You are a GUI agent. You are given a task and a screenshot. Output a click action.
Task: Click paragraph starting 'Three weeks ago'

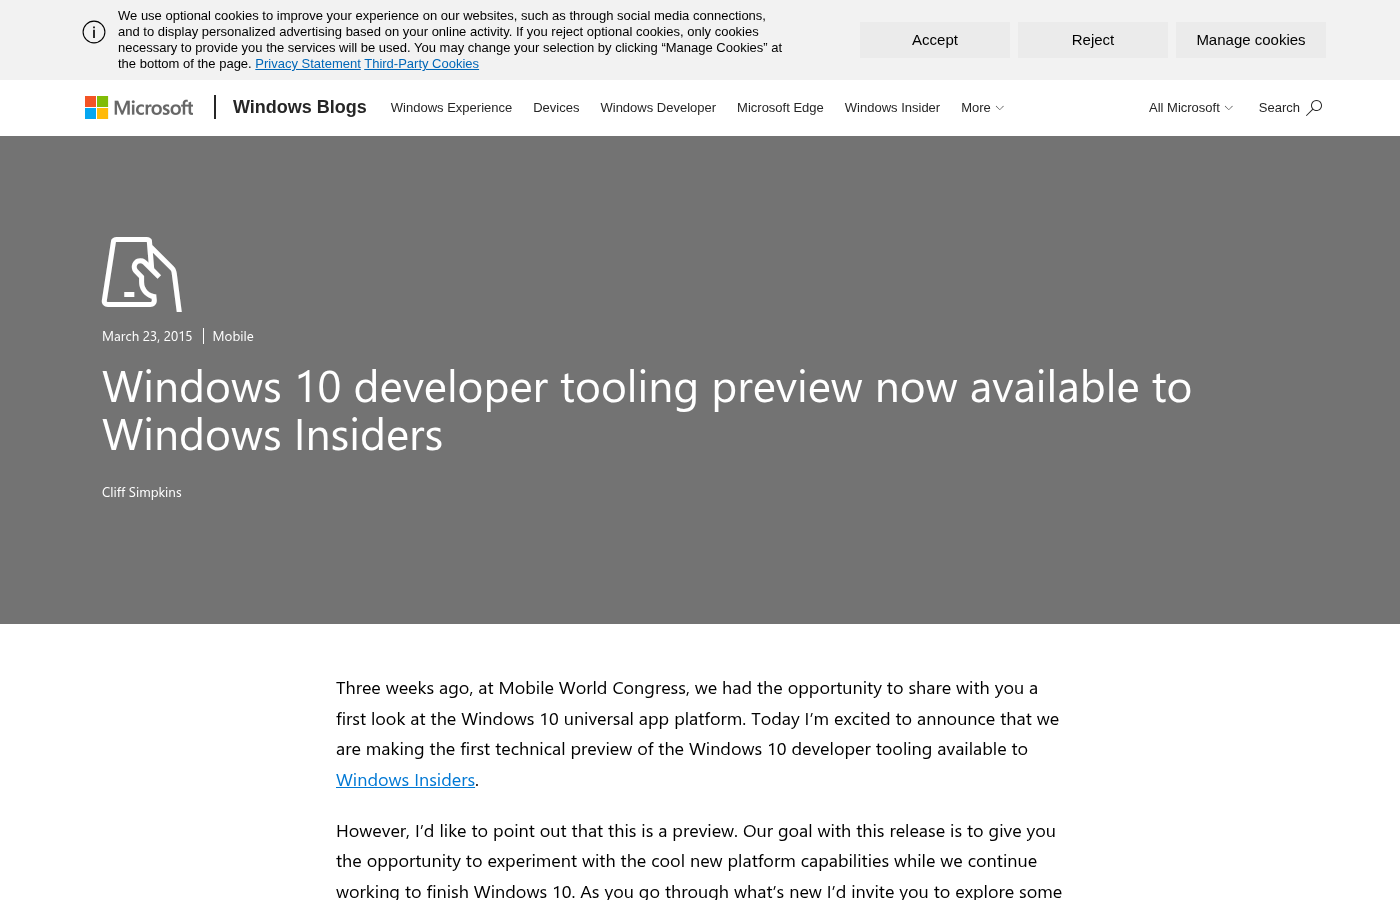pos(698,734)
